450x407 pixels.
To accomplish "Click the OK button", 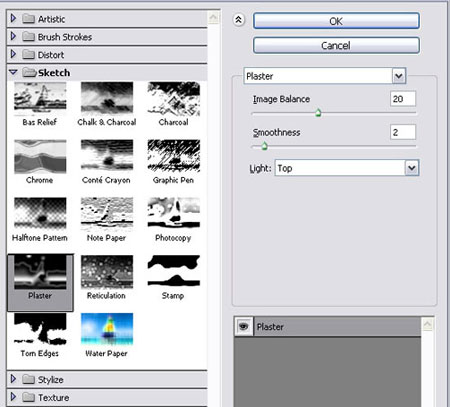I will tap(336, 21).
